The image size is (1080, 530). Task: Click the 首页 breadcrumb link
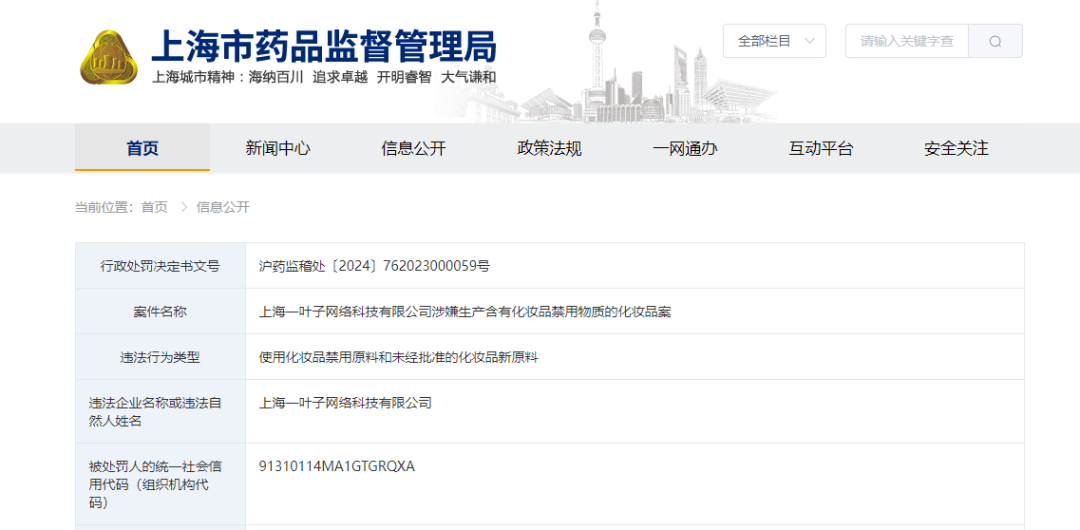click(154, 207)
